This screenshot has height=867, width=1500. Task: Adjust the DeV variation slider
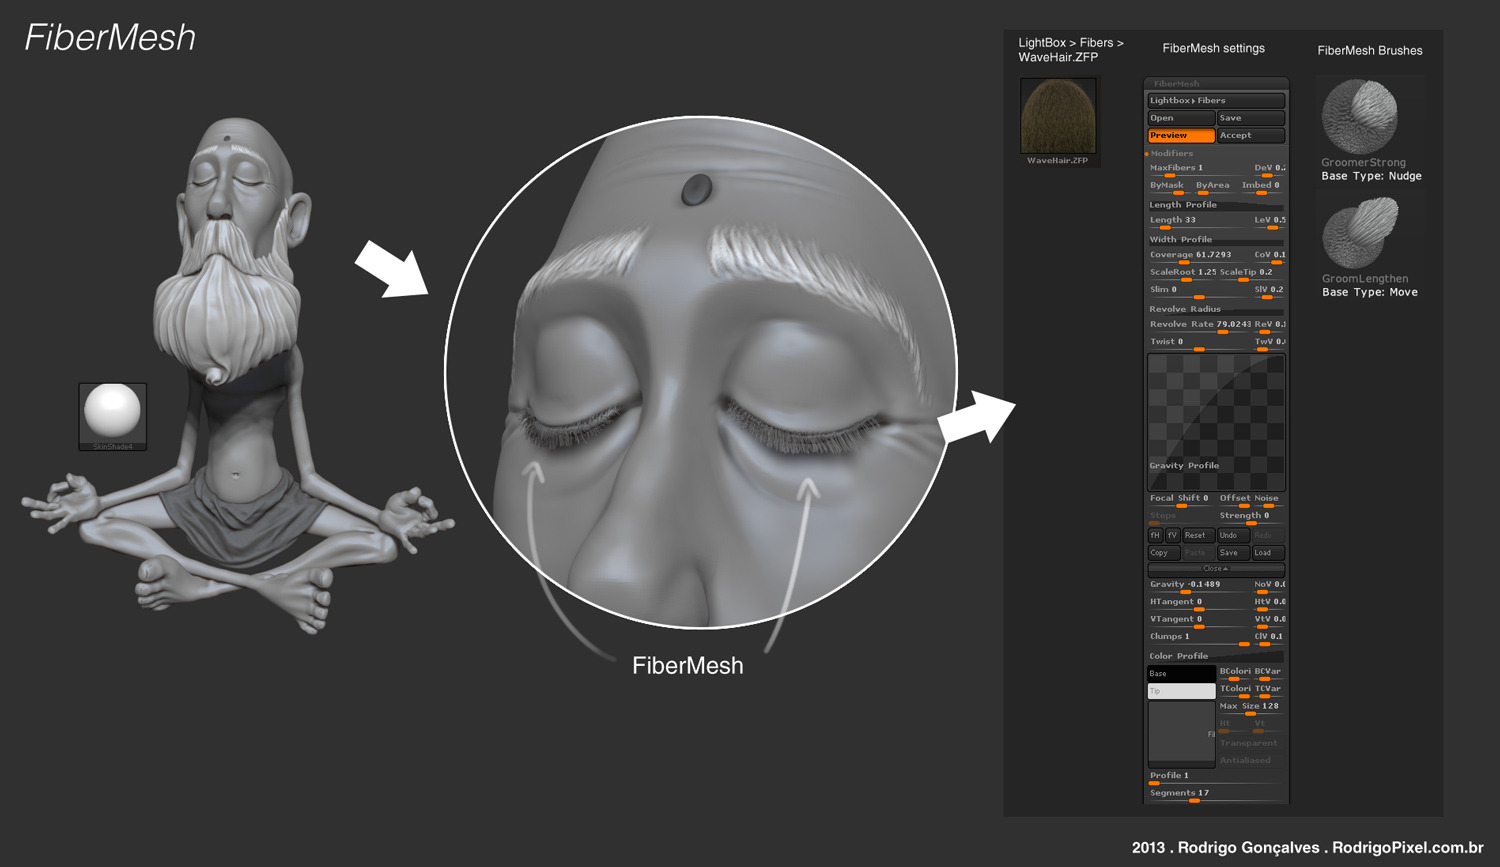1269,169
